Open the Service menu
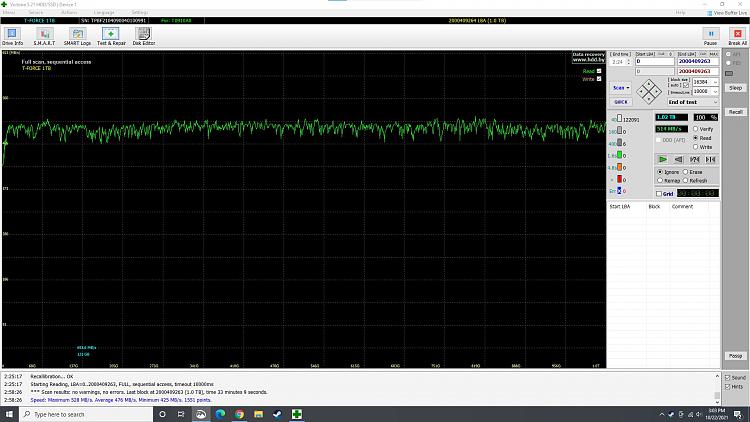 pos(35,12)
